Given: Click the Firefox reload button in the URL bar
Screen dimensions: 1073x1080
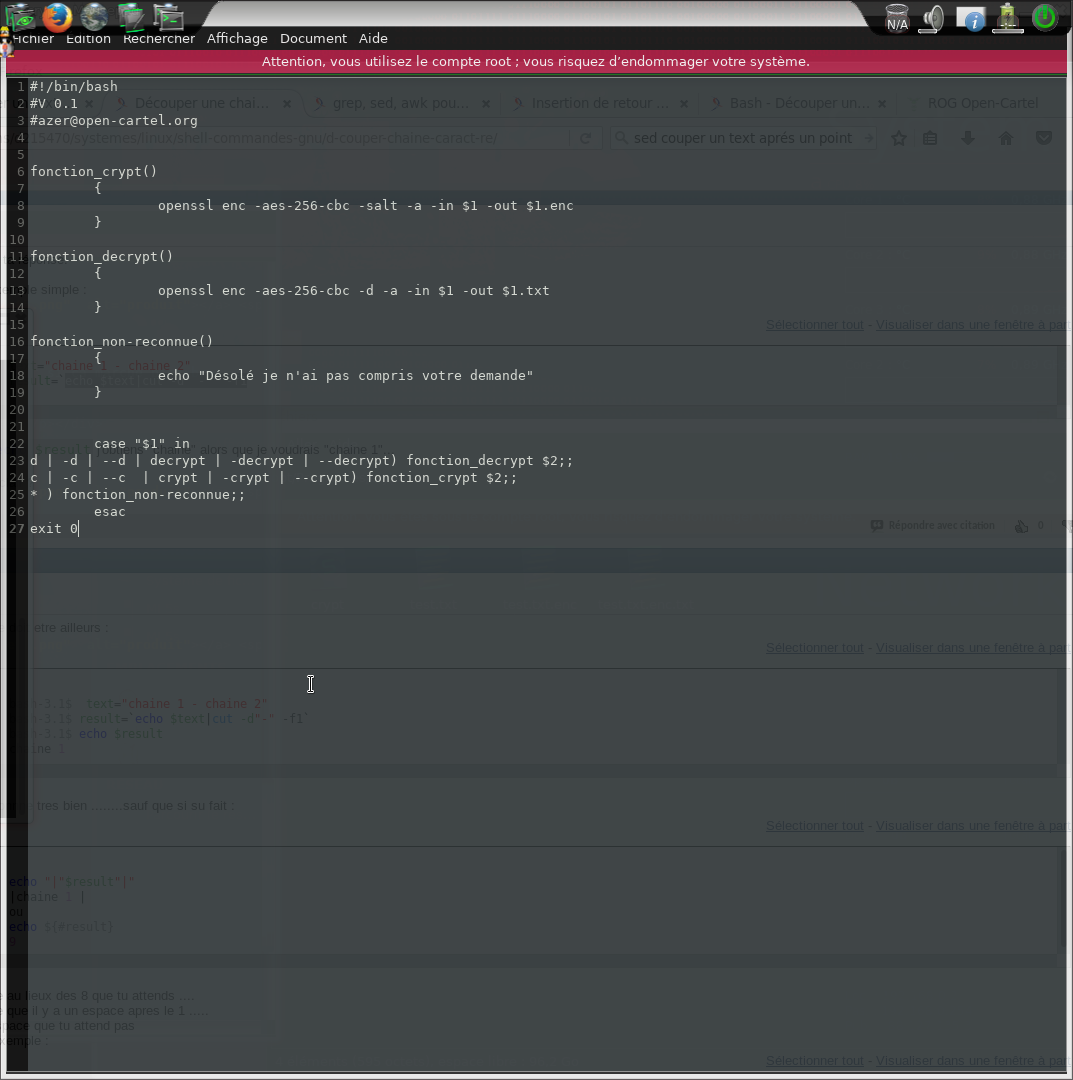Looking at the screenshot, I should pyautogui.click(x=585, y=138).
